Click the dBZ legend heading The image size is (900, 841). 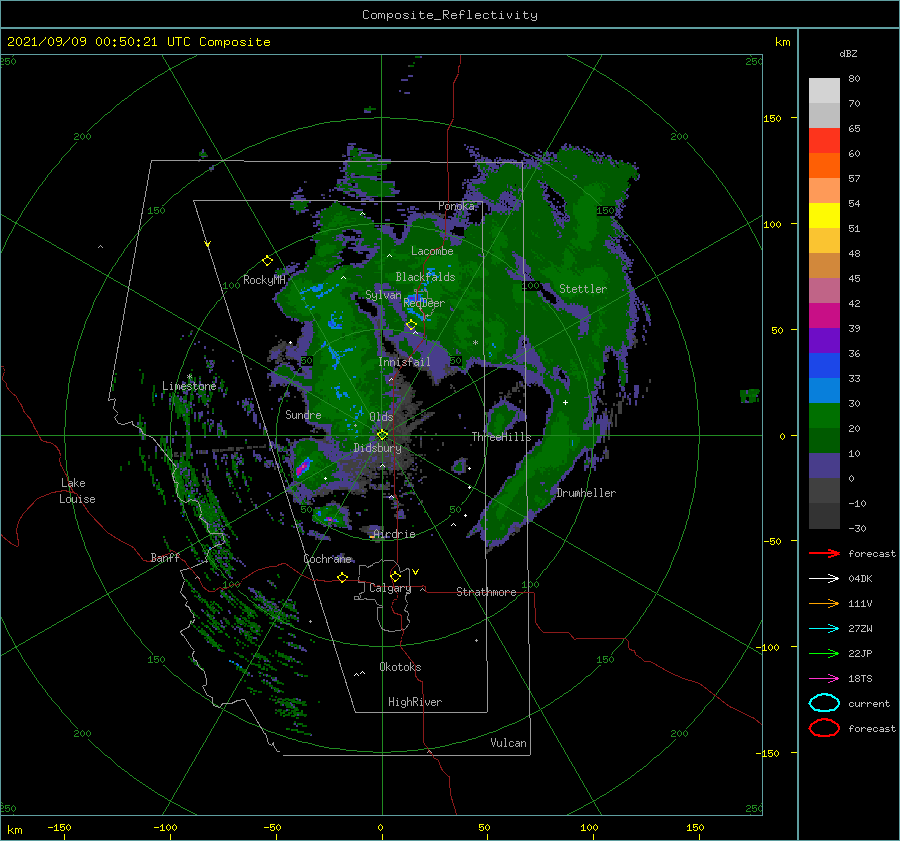click(848, 53)
